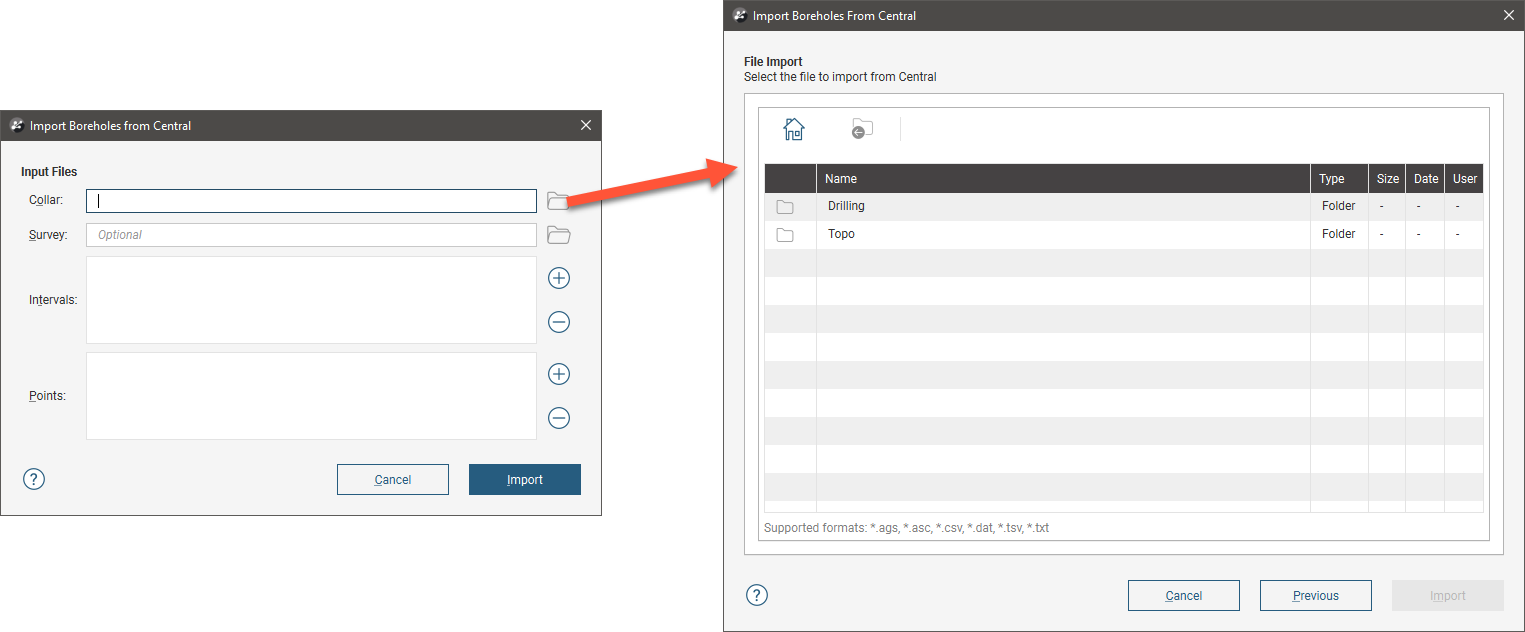Image resolution: width=1525 pixels, height=632 pixels.
Task: Remove Points file with minus icon
Action: click(559, 418)
